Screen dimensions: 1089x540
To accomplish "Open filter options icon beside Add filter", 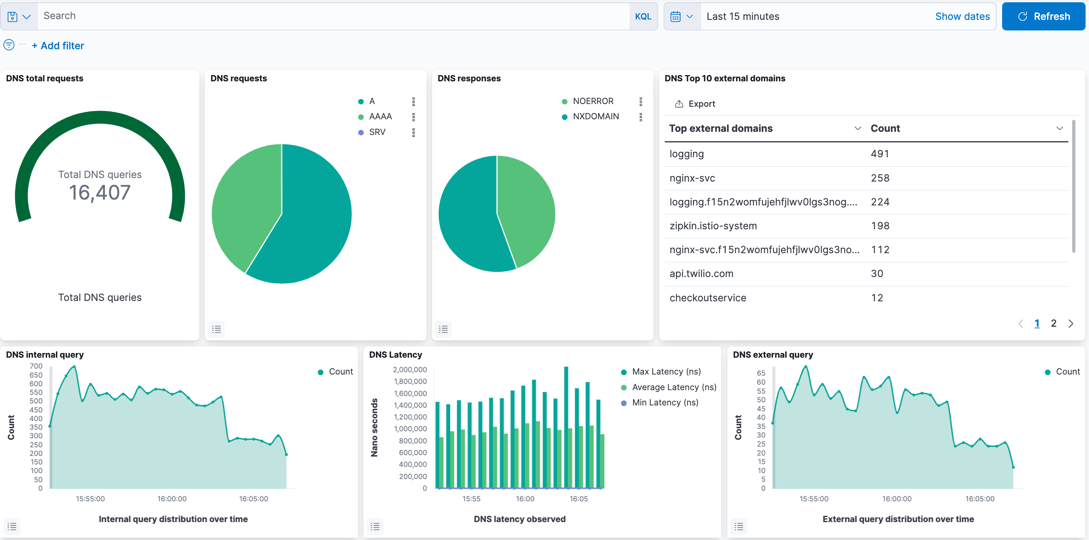I will point(9,45).
